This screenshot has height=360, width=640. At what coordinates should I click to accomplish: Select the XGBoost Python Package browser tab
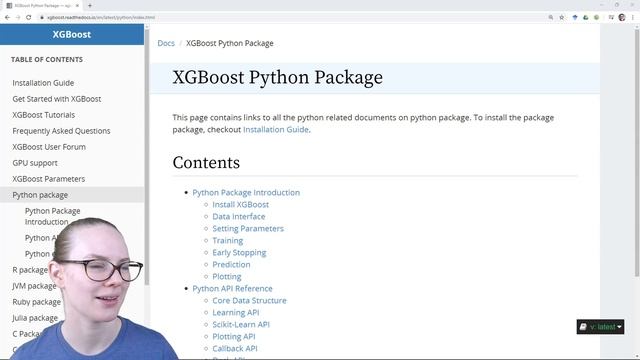tap(42, 6)
